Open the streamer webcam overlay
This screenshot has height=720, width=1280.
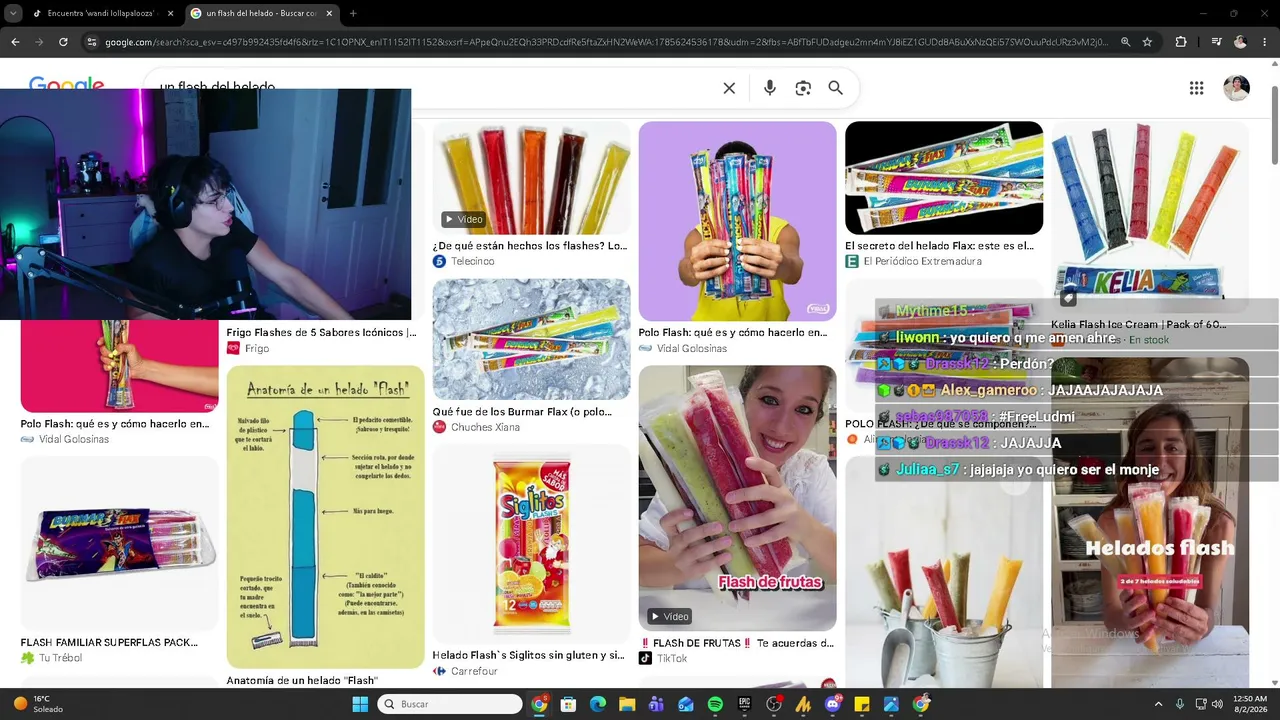[205, 204]
